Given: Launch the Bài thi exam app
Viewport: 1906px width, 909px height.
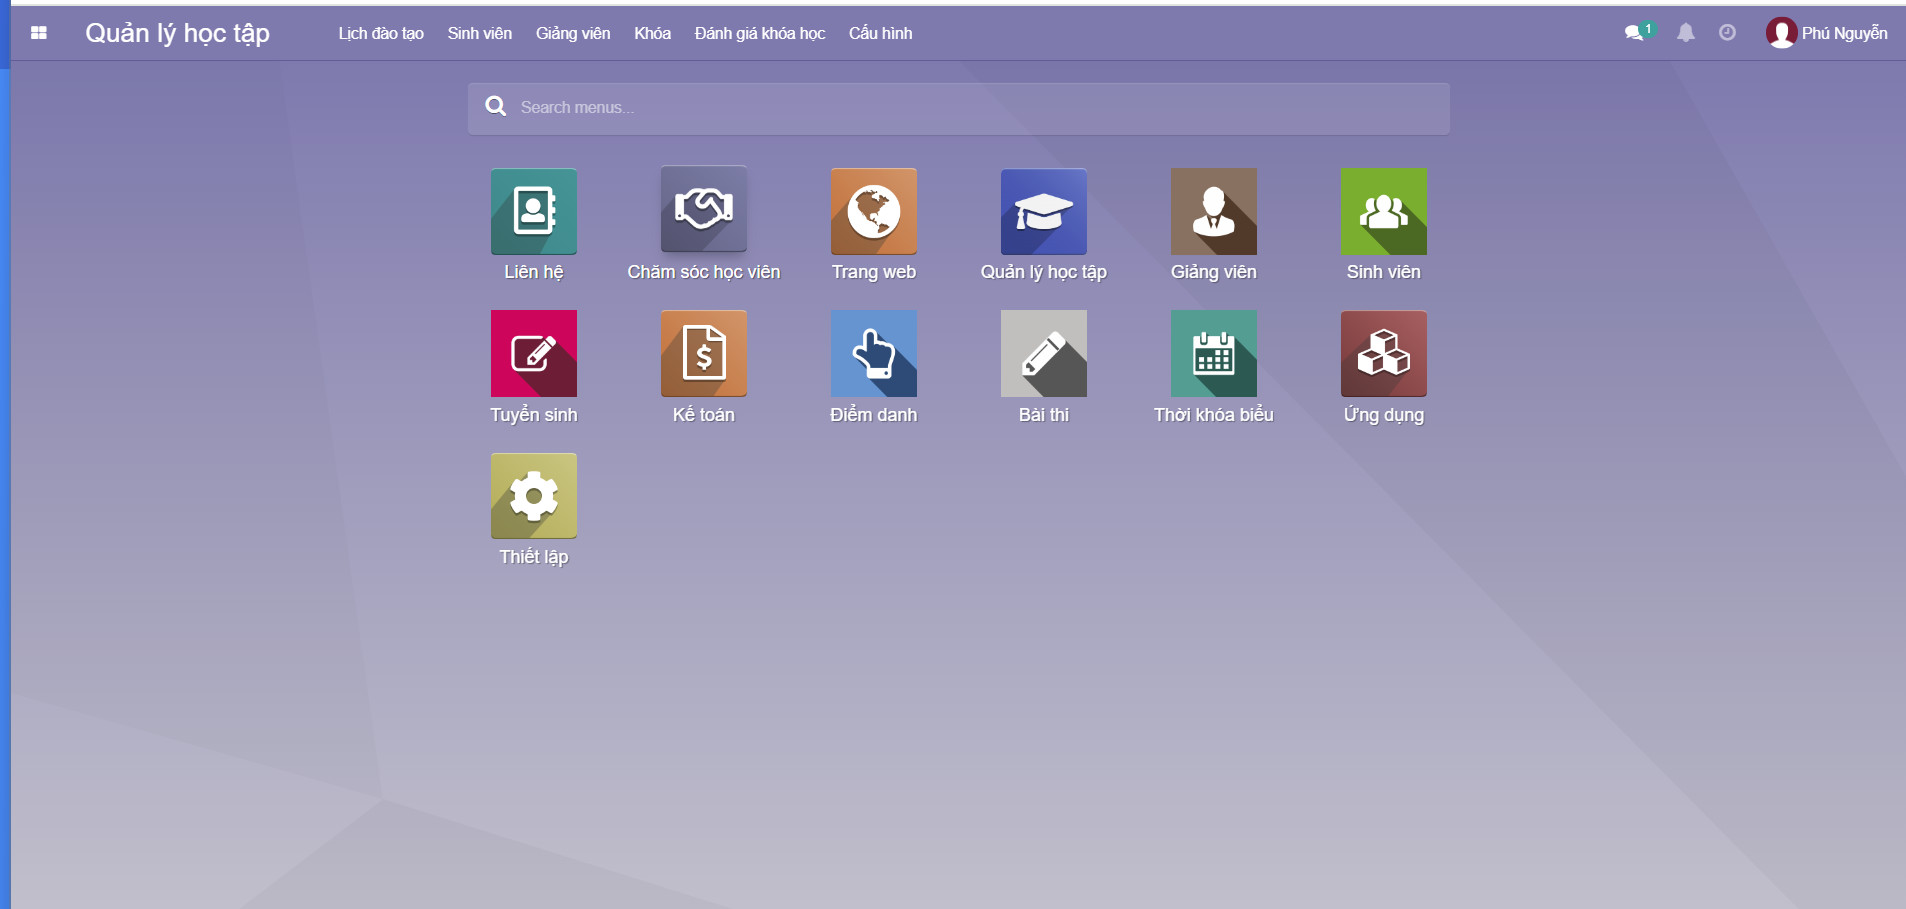Looking at the screenshot, I should click(1043, 353).
